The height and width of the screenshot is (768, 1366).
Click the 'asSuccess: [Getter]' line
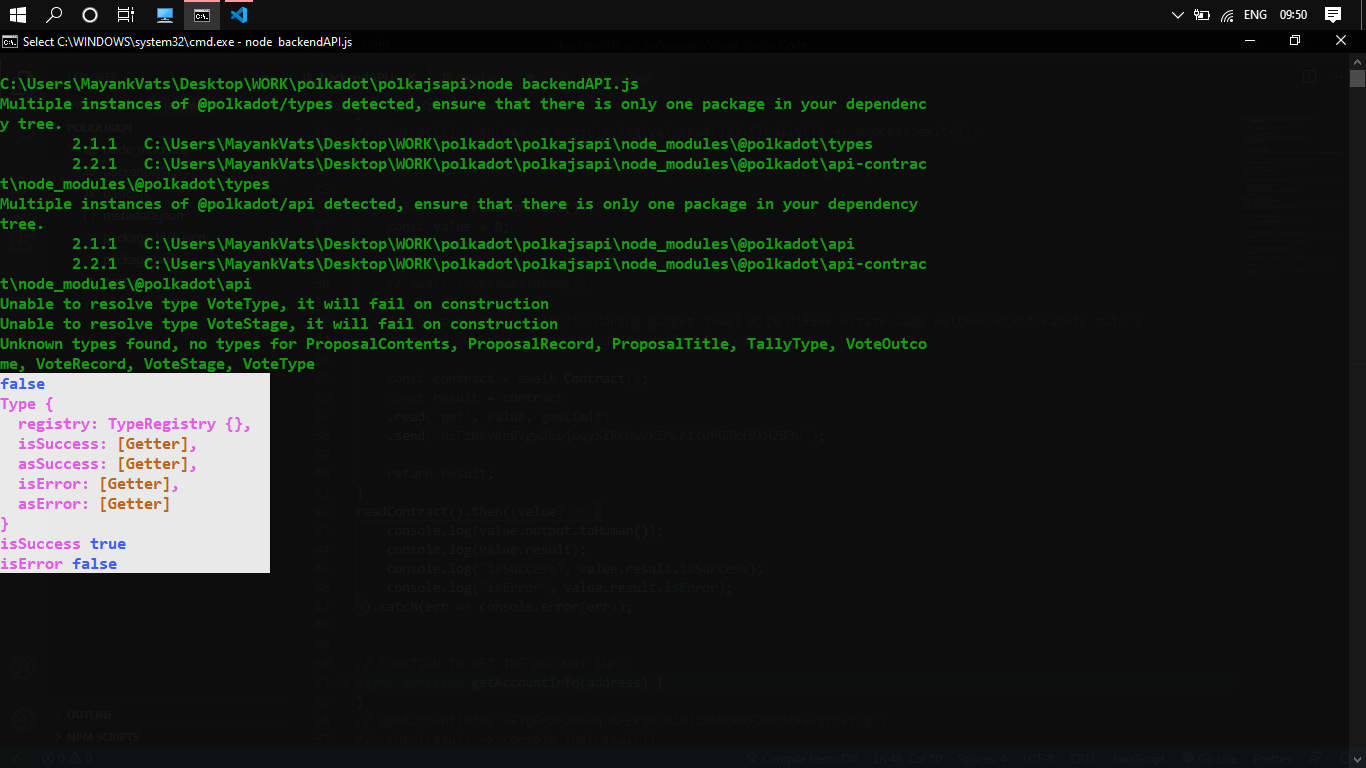point(108,464)
